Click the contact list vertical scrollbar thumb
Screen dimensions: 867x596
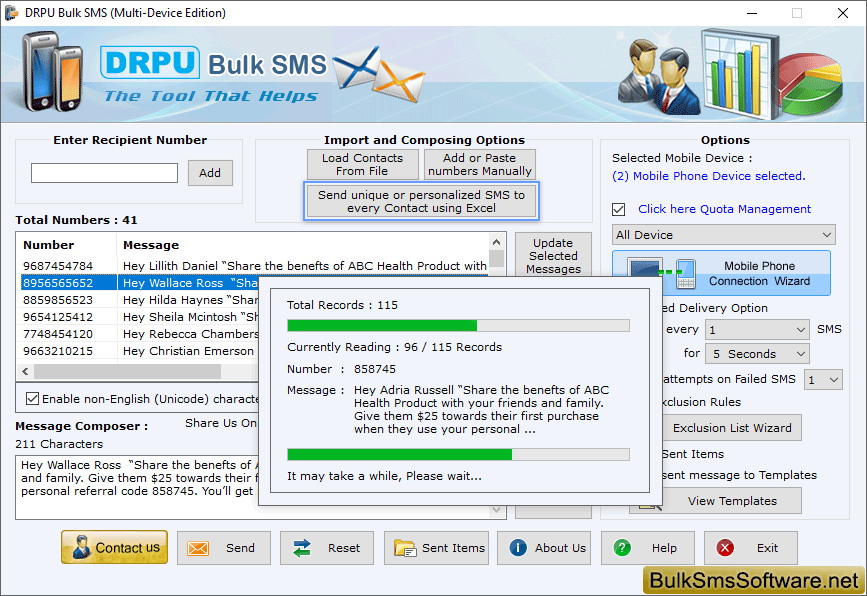click(497, 258)
